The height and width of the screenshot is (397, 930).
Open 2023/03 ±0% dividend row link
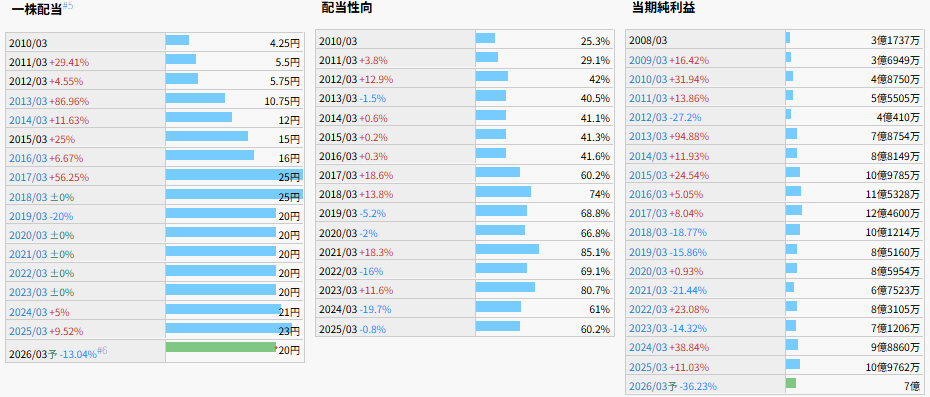[28, 293]
